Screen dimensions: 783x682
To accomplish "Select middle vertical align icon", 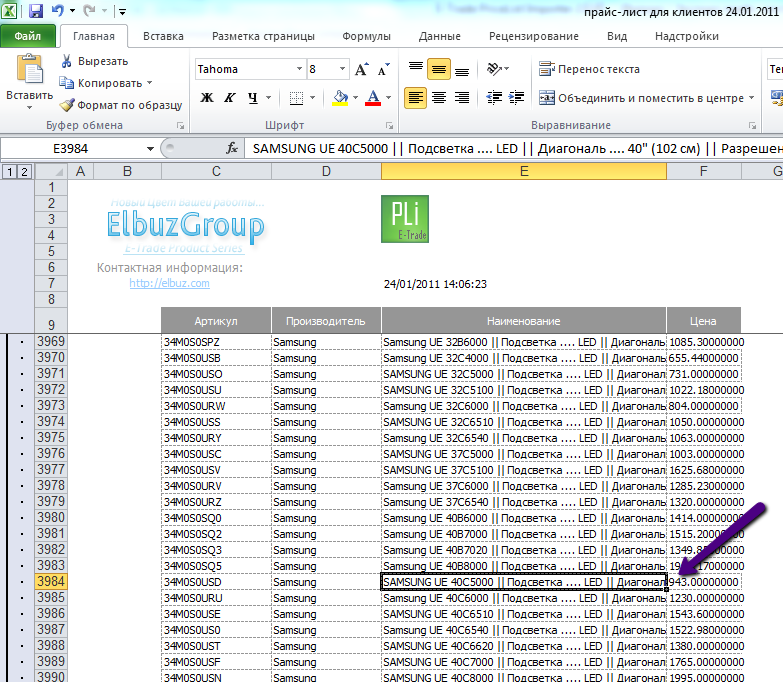I will point(439,69).
